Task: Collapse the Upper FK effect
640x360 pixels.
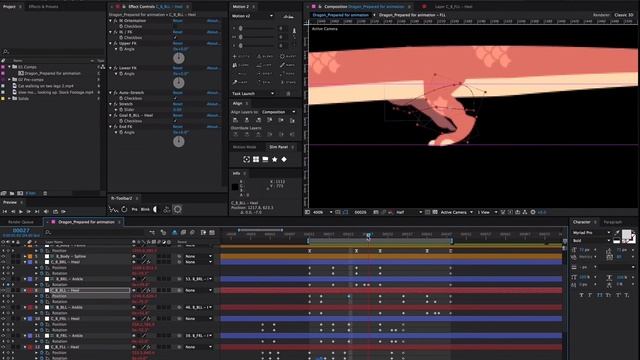Action: (110, 43)
